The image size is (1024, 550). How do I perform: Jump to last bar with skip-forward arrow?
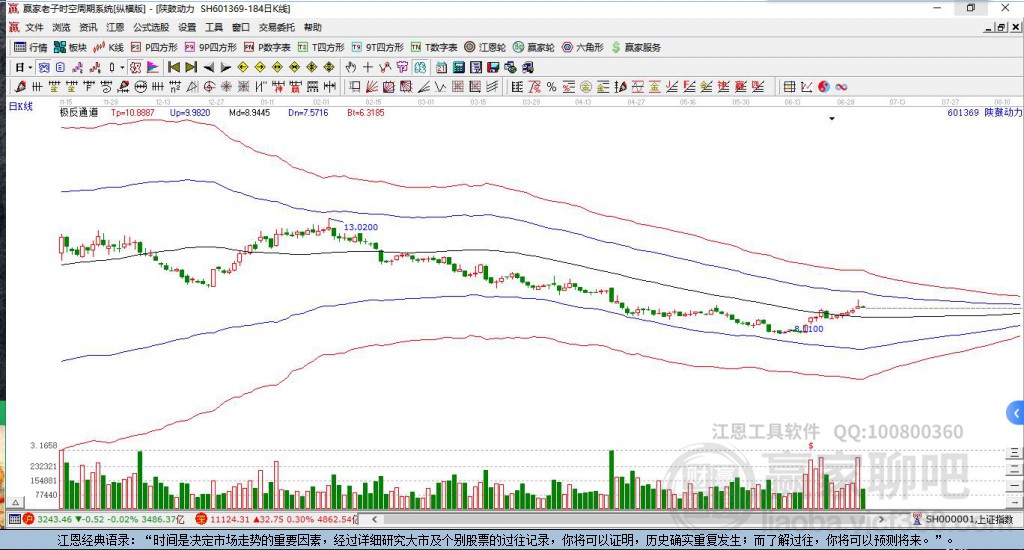(191, 67)
